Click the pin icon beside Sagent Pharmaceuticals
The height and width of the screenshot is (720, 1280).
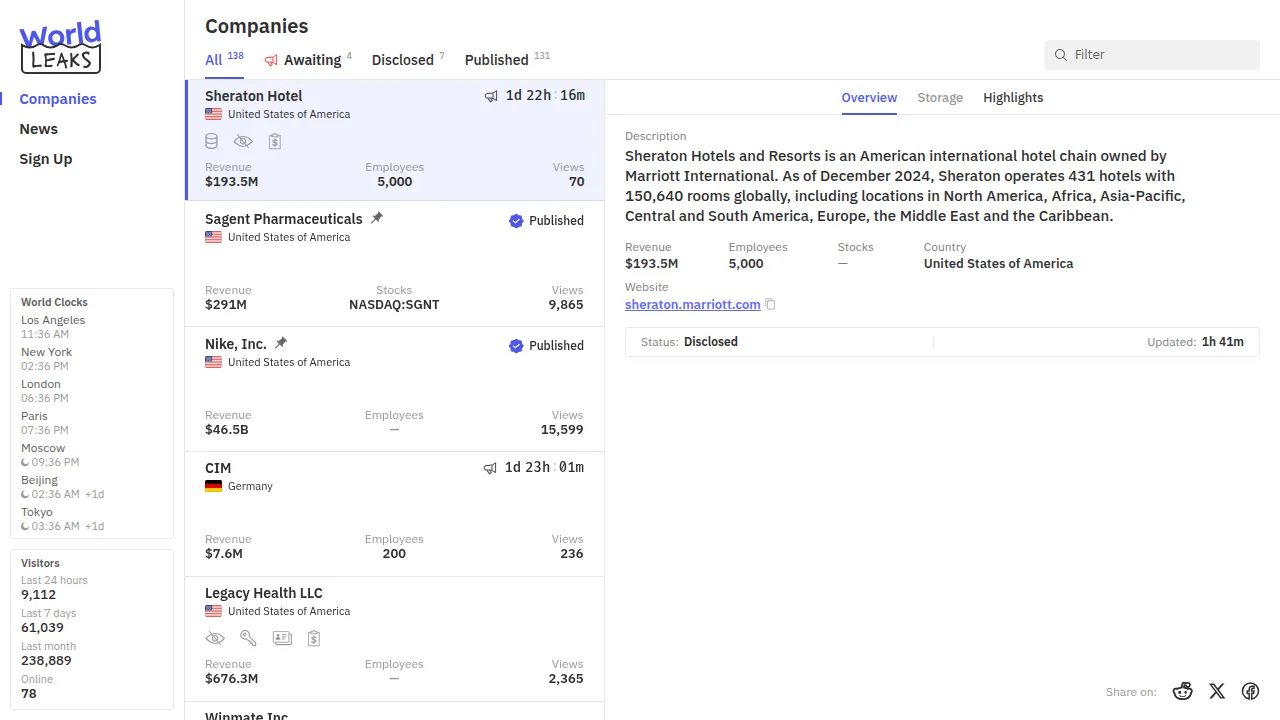(377, 218)
